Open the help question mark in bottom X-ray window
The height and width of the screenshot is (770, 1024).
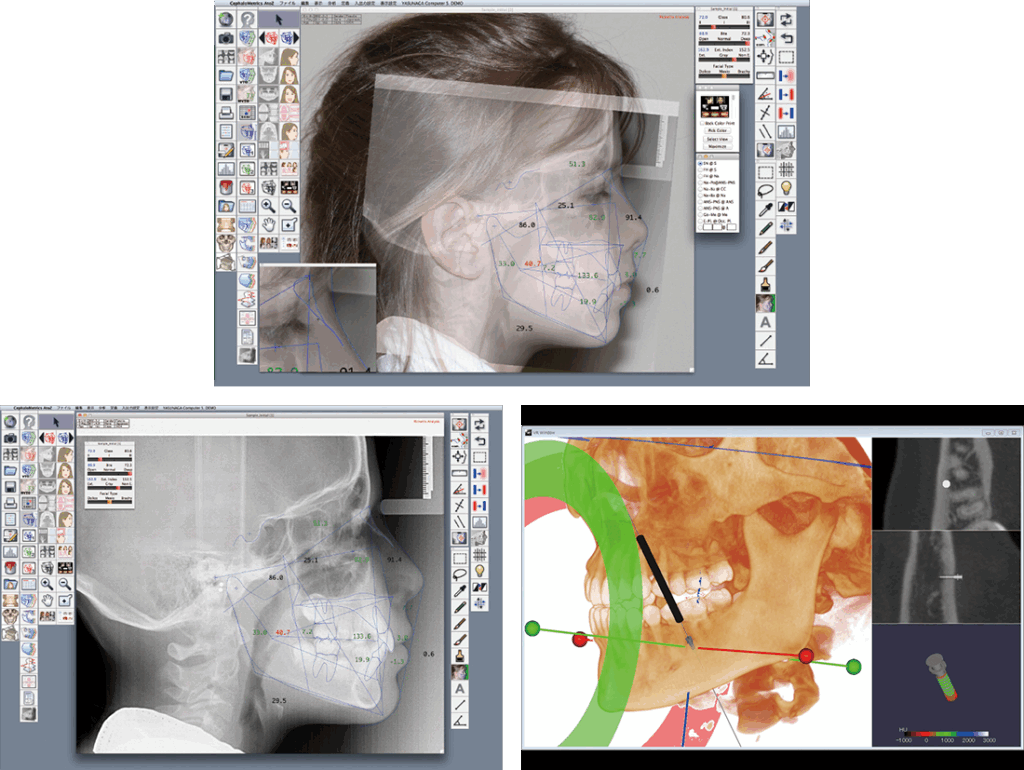[x=30, y=422]
